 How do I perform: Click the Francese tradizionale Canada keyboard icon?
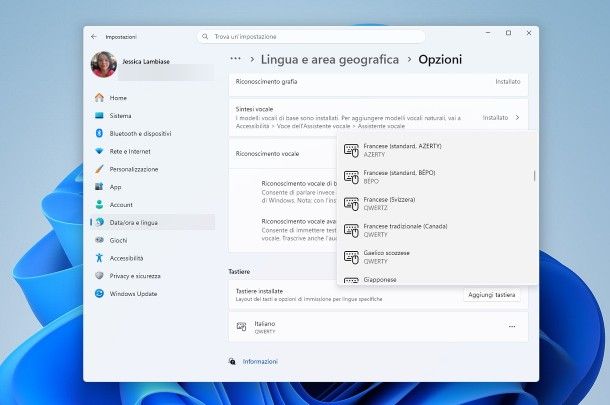(x=351, y=230)
